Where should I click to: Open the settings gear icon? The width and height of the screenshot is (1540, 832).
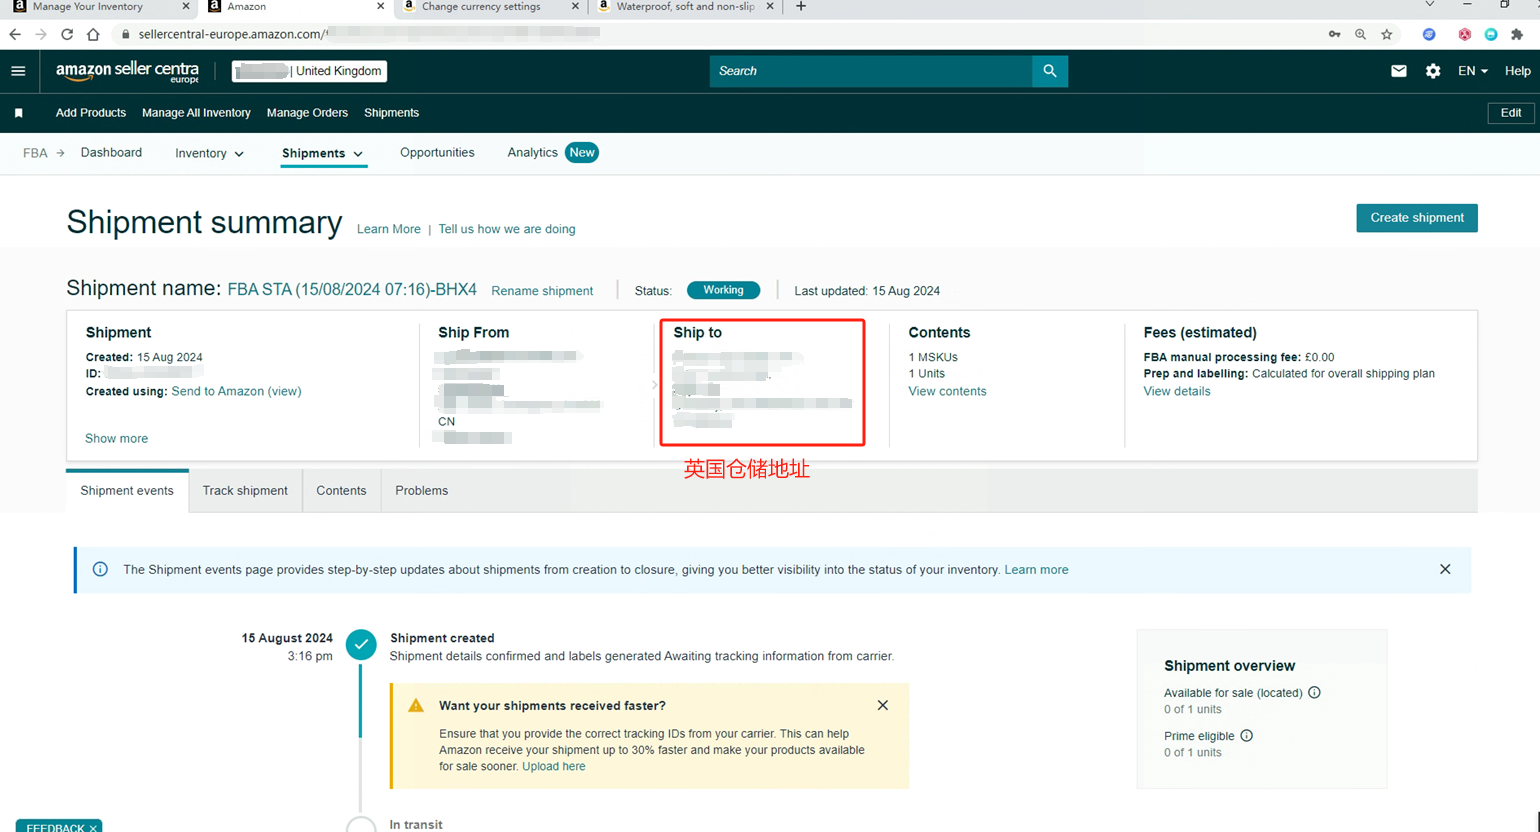1433,71
